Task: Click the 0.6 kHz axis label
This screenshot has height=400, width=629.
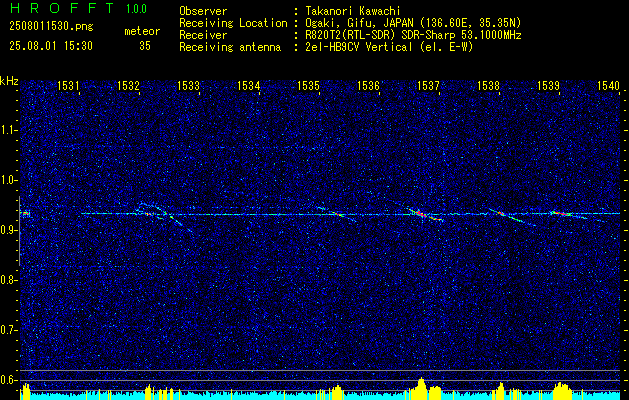Action: tap(8, 380)
